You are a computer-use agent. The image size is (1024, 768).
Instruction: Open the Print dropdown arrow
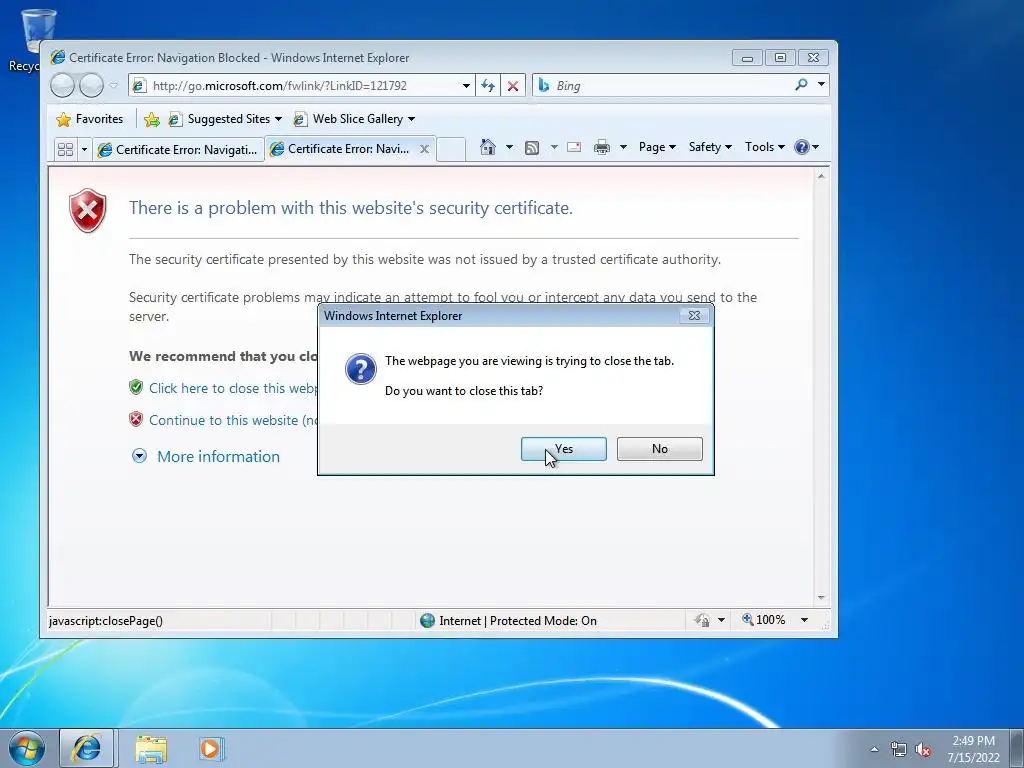tap(623, 147)
